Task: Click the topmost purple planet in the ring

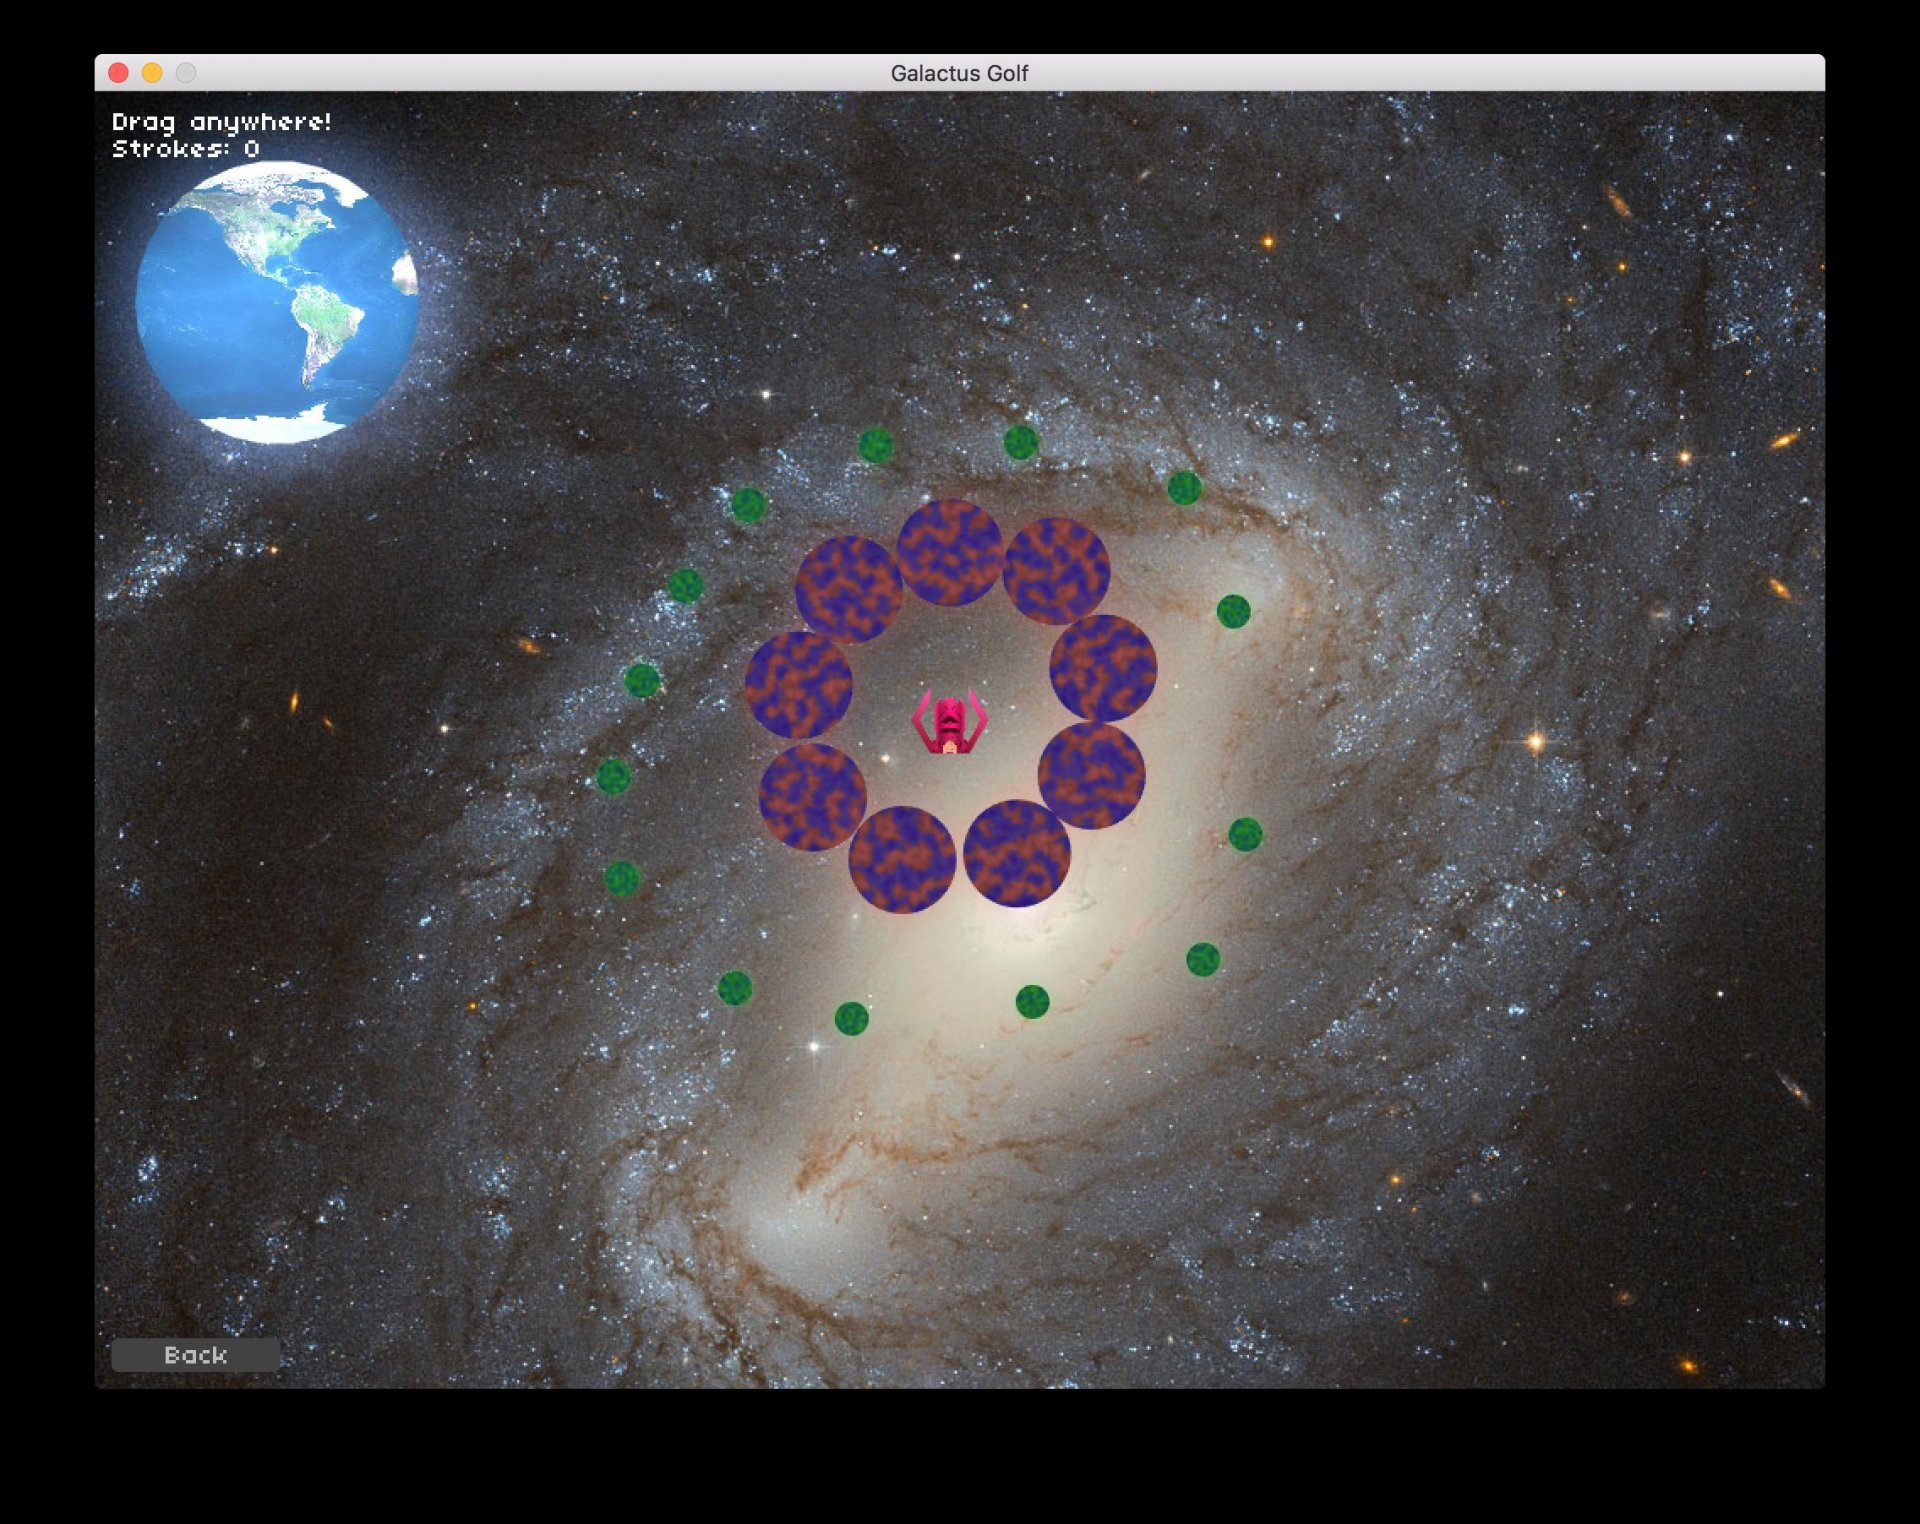Action: [x=949, y=552]
